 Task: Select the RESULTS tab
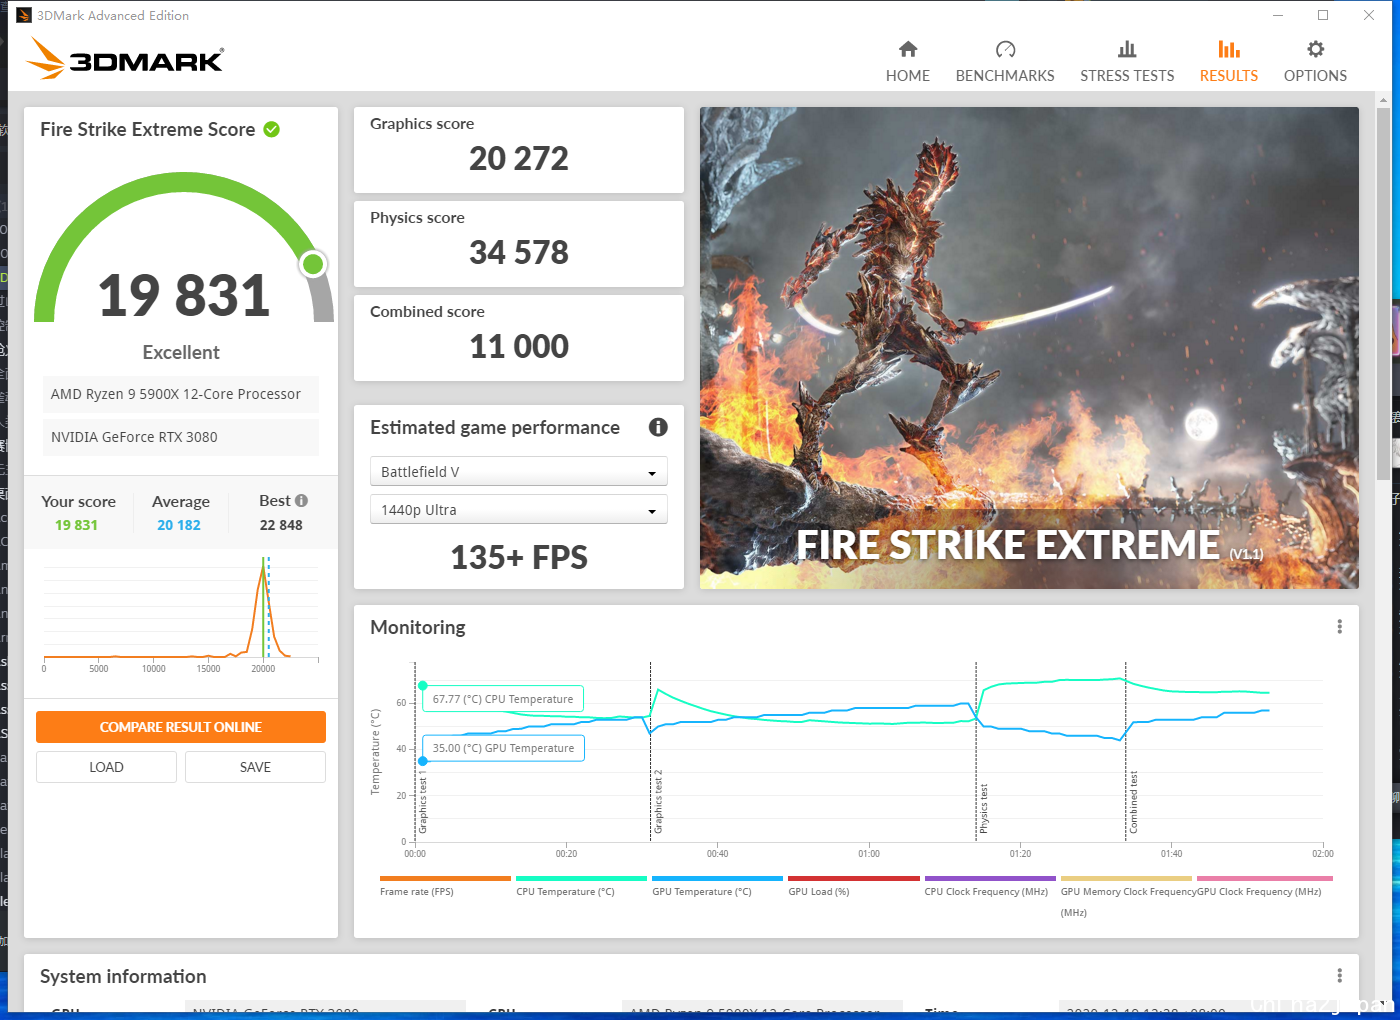coord(1229,62)
